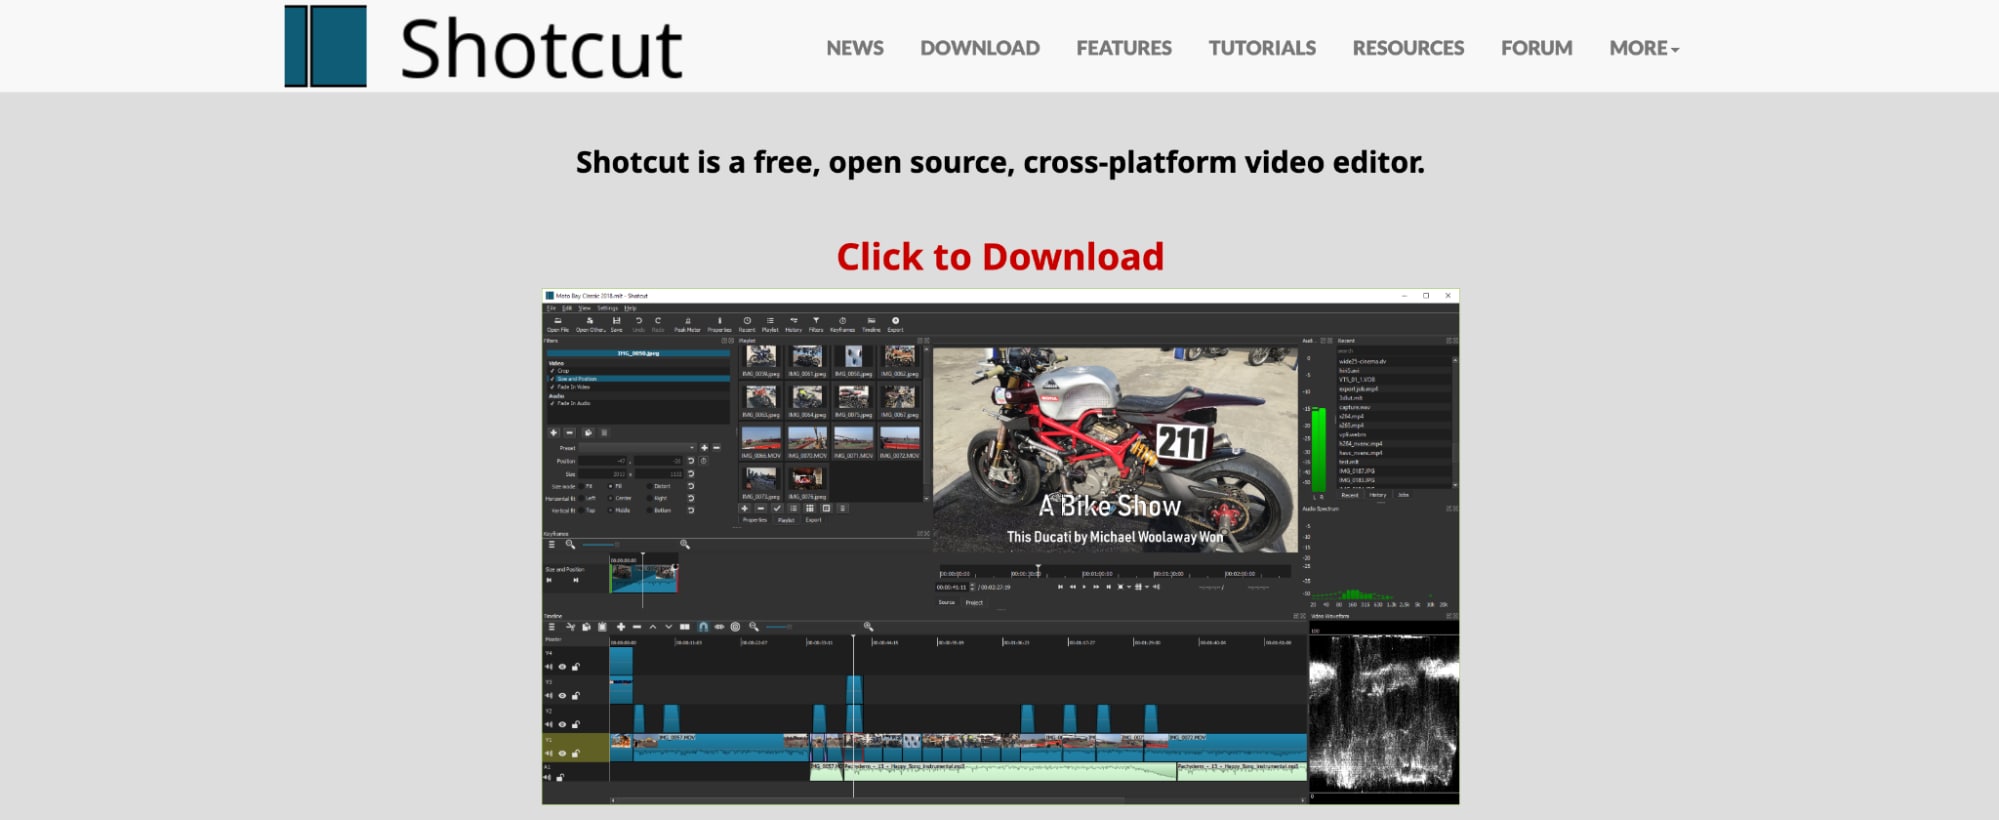1999x820 pixels.
Task: Click the History toolbar icon
Action: [x=794, y=321]
